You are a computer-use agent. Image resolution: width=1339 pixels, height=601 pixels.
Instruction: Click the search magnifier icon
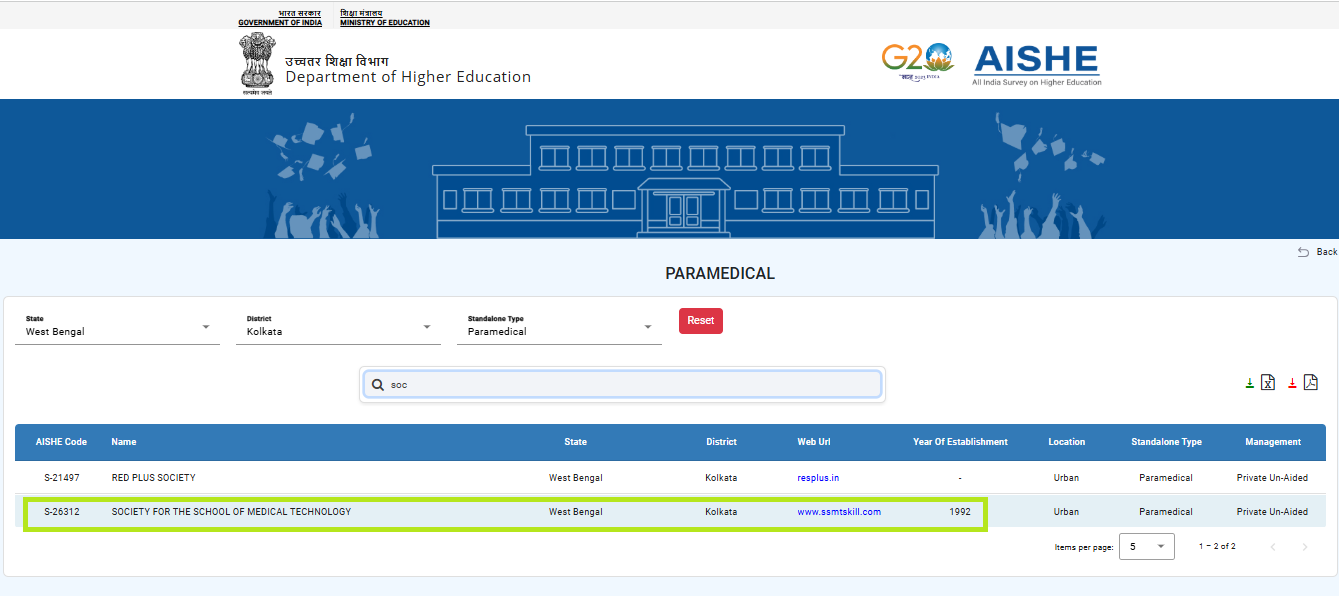(378, 385)
